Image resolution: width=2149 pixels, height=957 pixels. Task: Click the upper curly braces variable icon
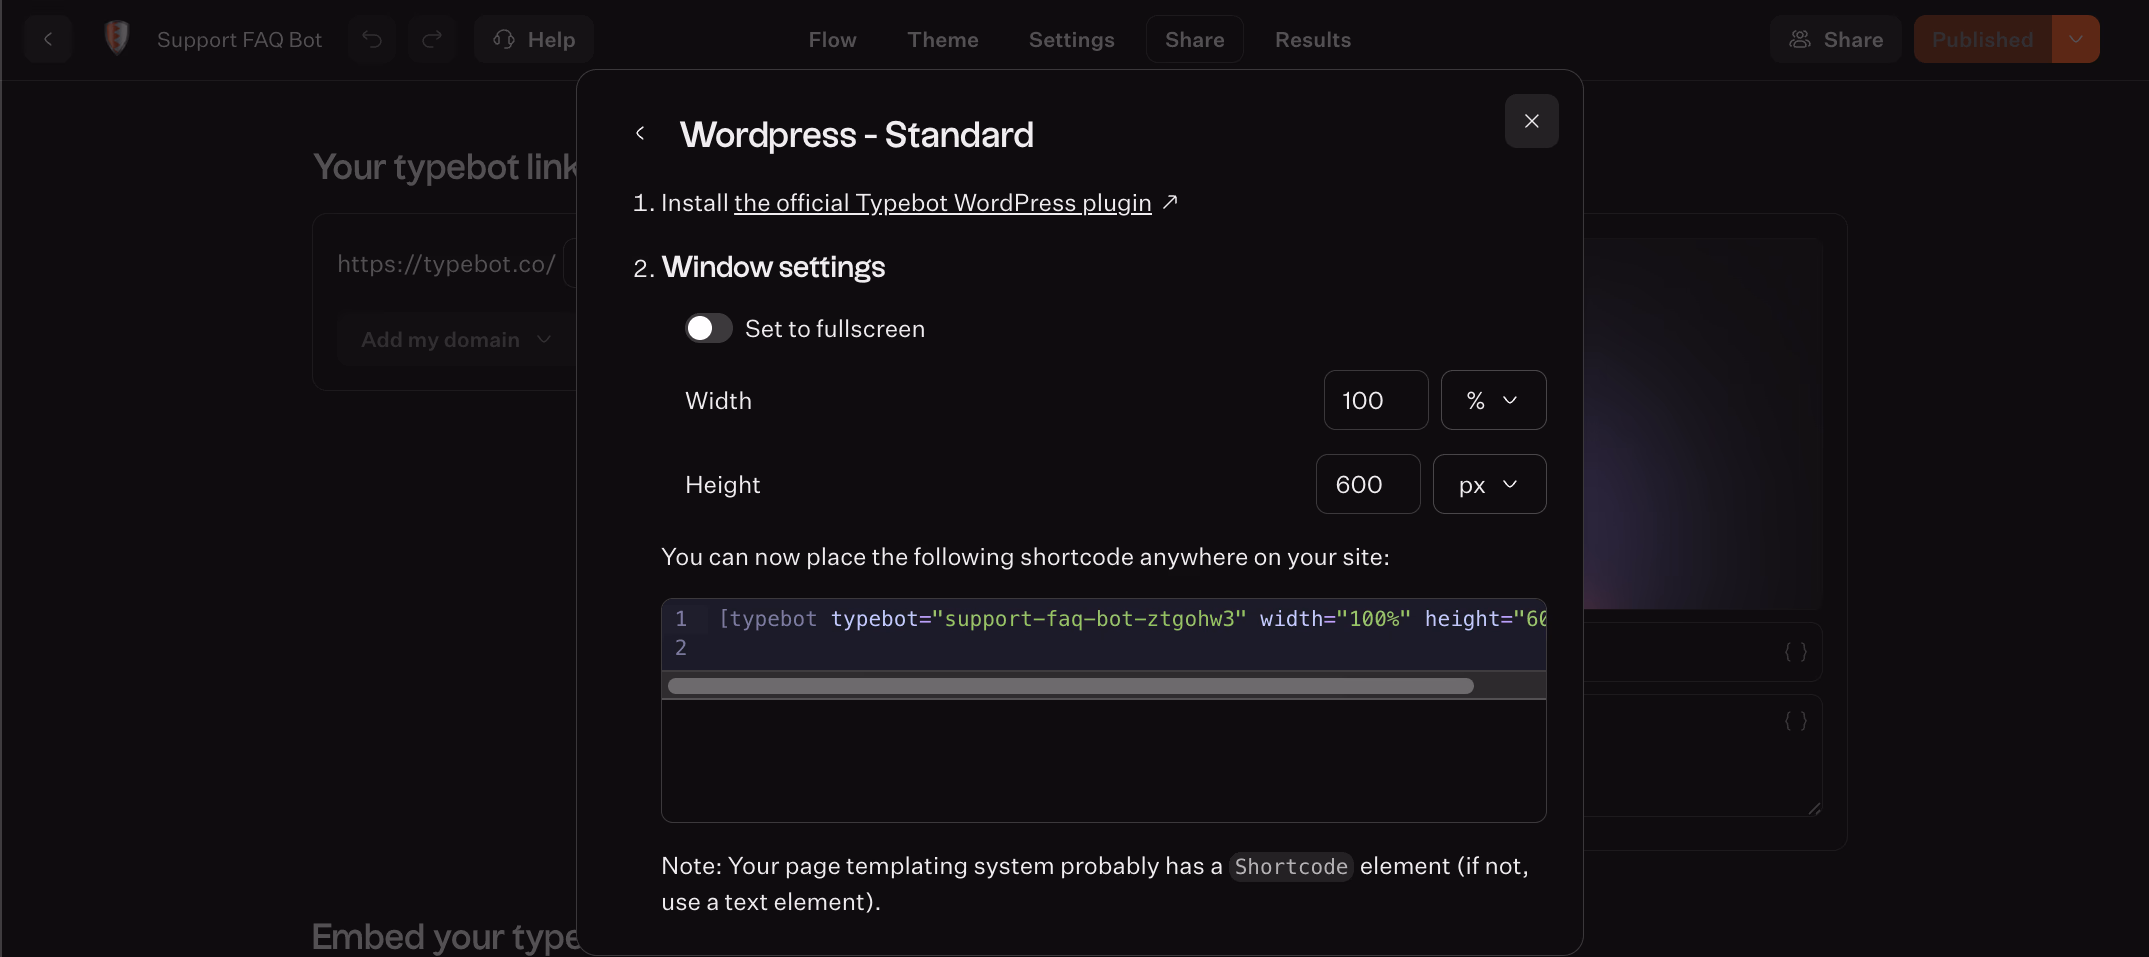[x=1796, y=652]
